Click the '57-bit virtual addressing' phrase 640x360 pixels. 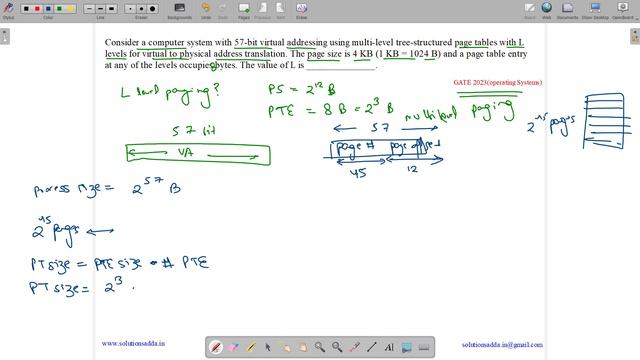tap(281, 42)
